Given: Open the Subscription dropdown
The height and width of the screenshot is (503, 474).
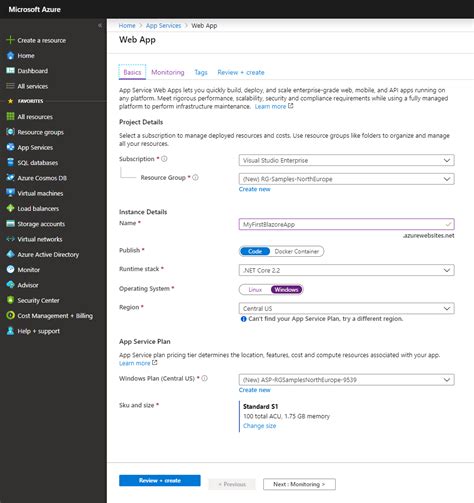Looking at the screenshot, I should pyautogui.click(x=346, y=160).
